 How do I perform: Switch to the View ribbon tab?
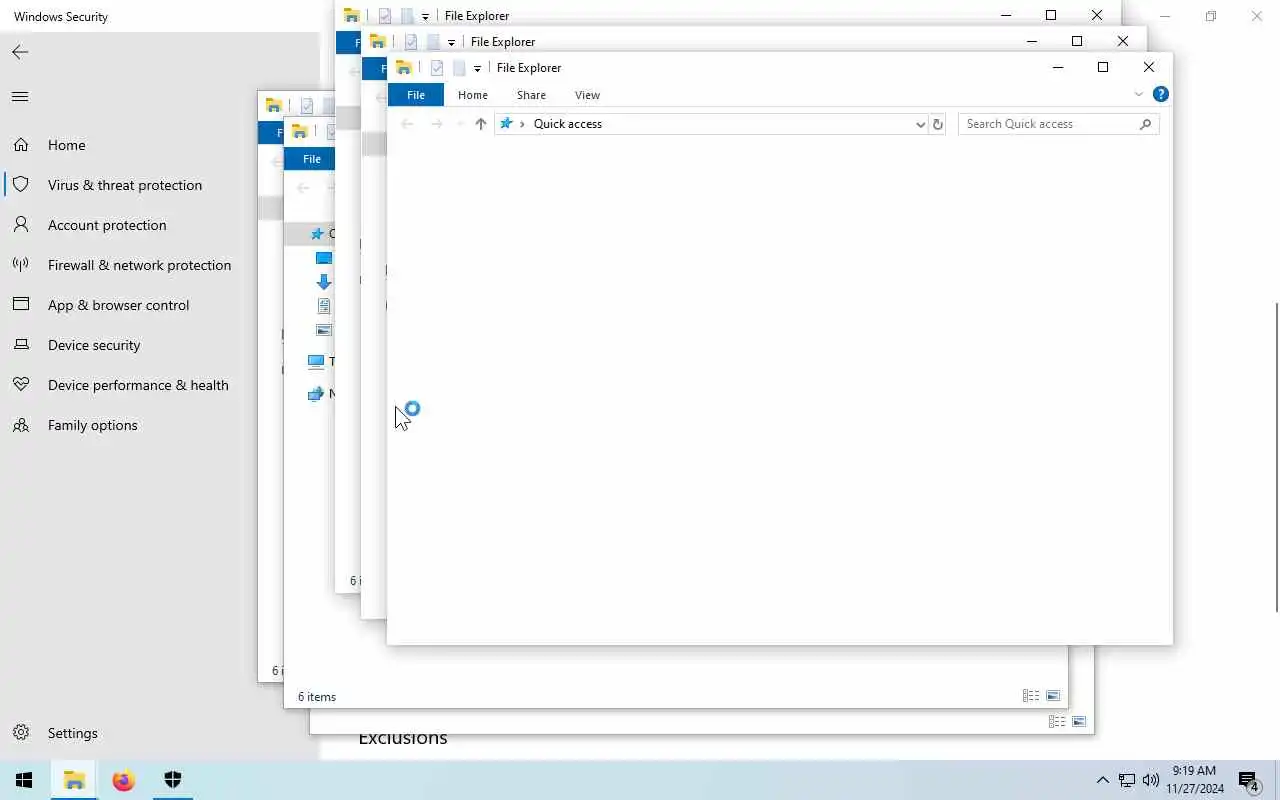tap(587, 95)
